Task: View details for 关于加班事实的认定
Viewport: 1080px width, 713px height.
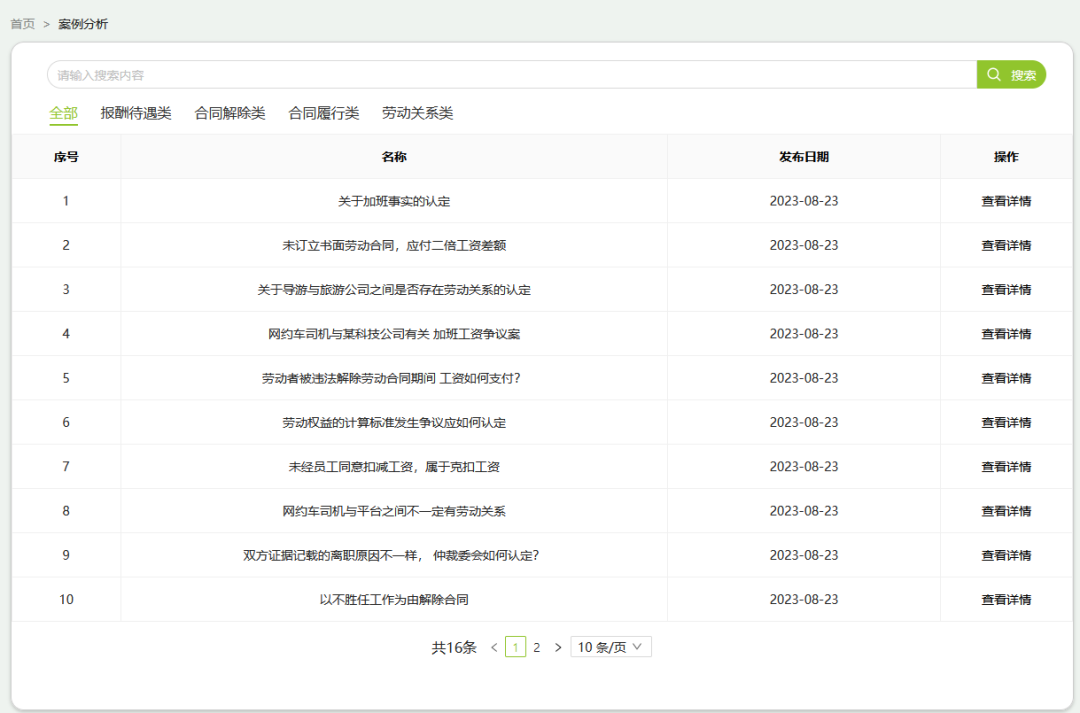Action: pyautogui.click(x=1006, y=201)
